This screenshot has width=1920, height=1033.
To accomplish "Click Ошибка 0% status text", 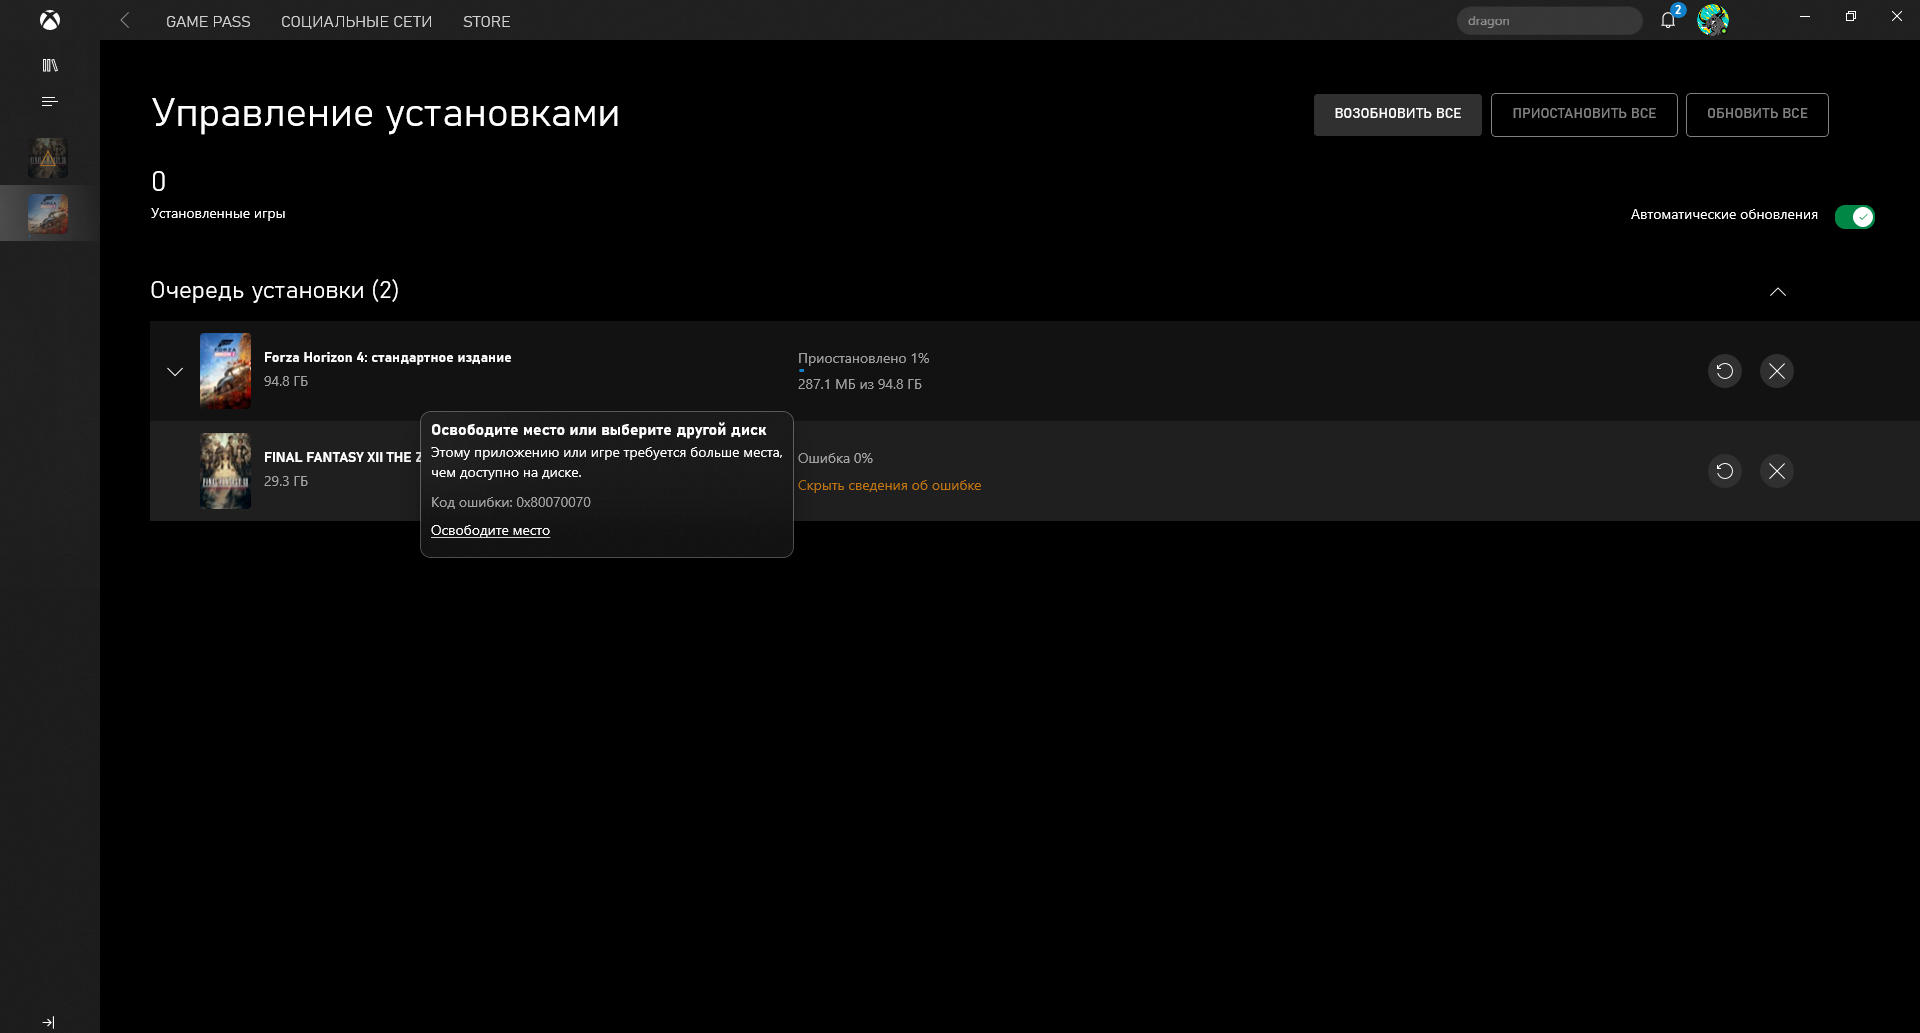I will 835,458.
